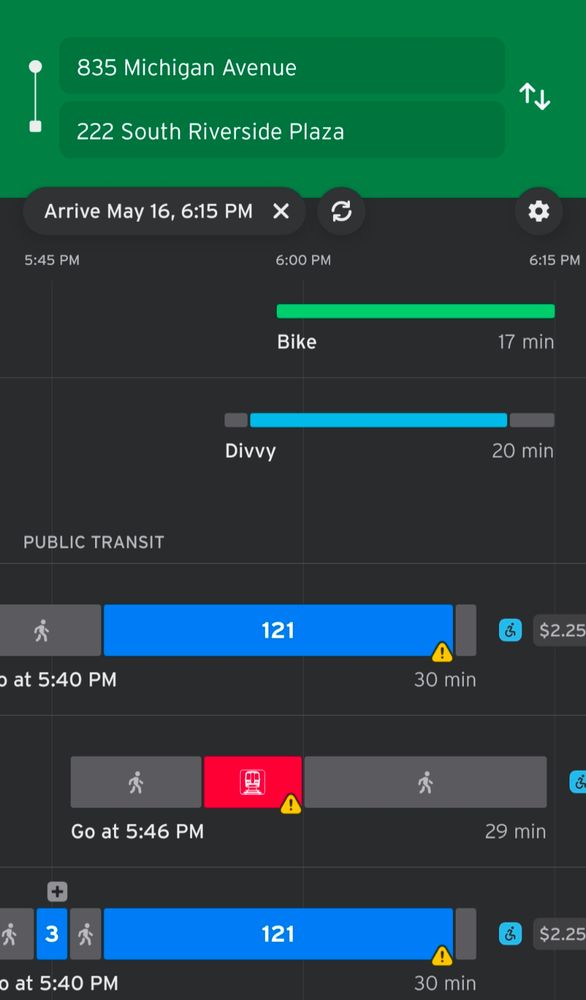Edit destination 222 South Riverside Plaza
586x1000 pixels.
(282, 131)
